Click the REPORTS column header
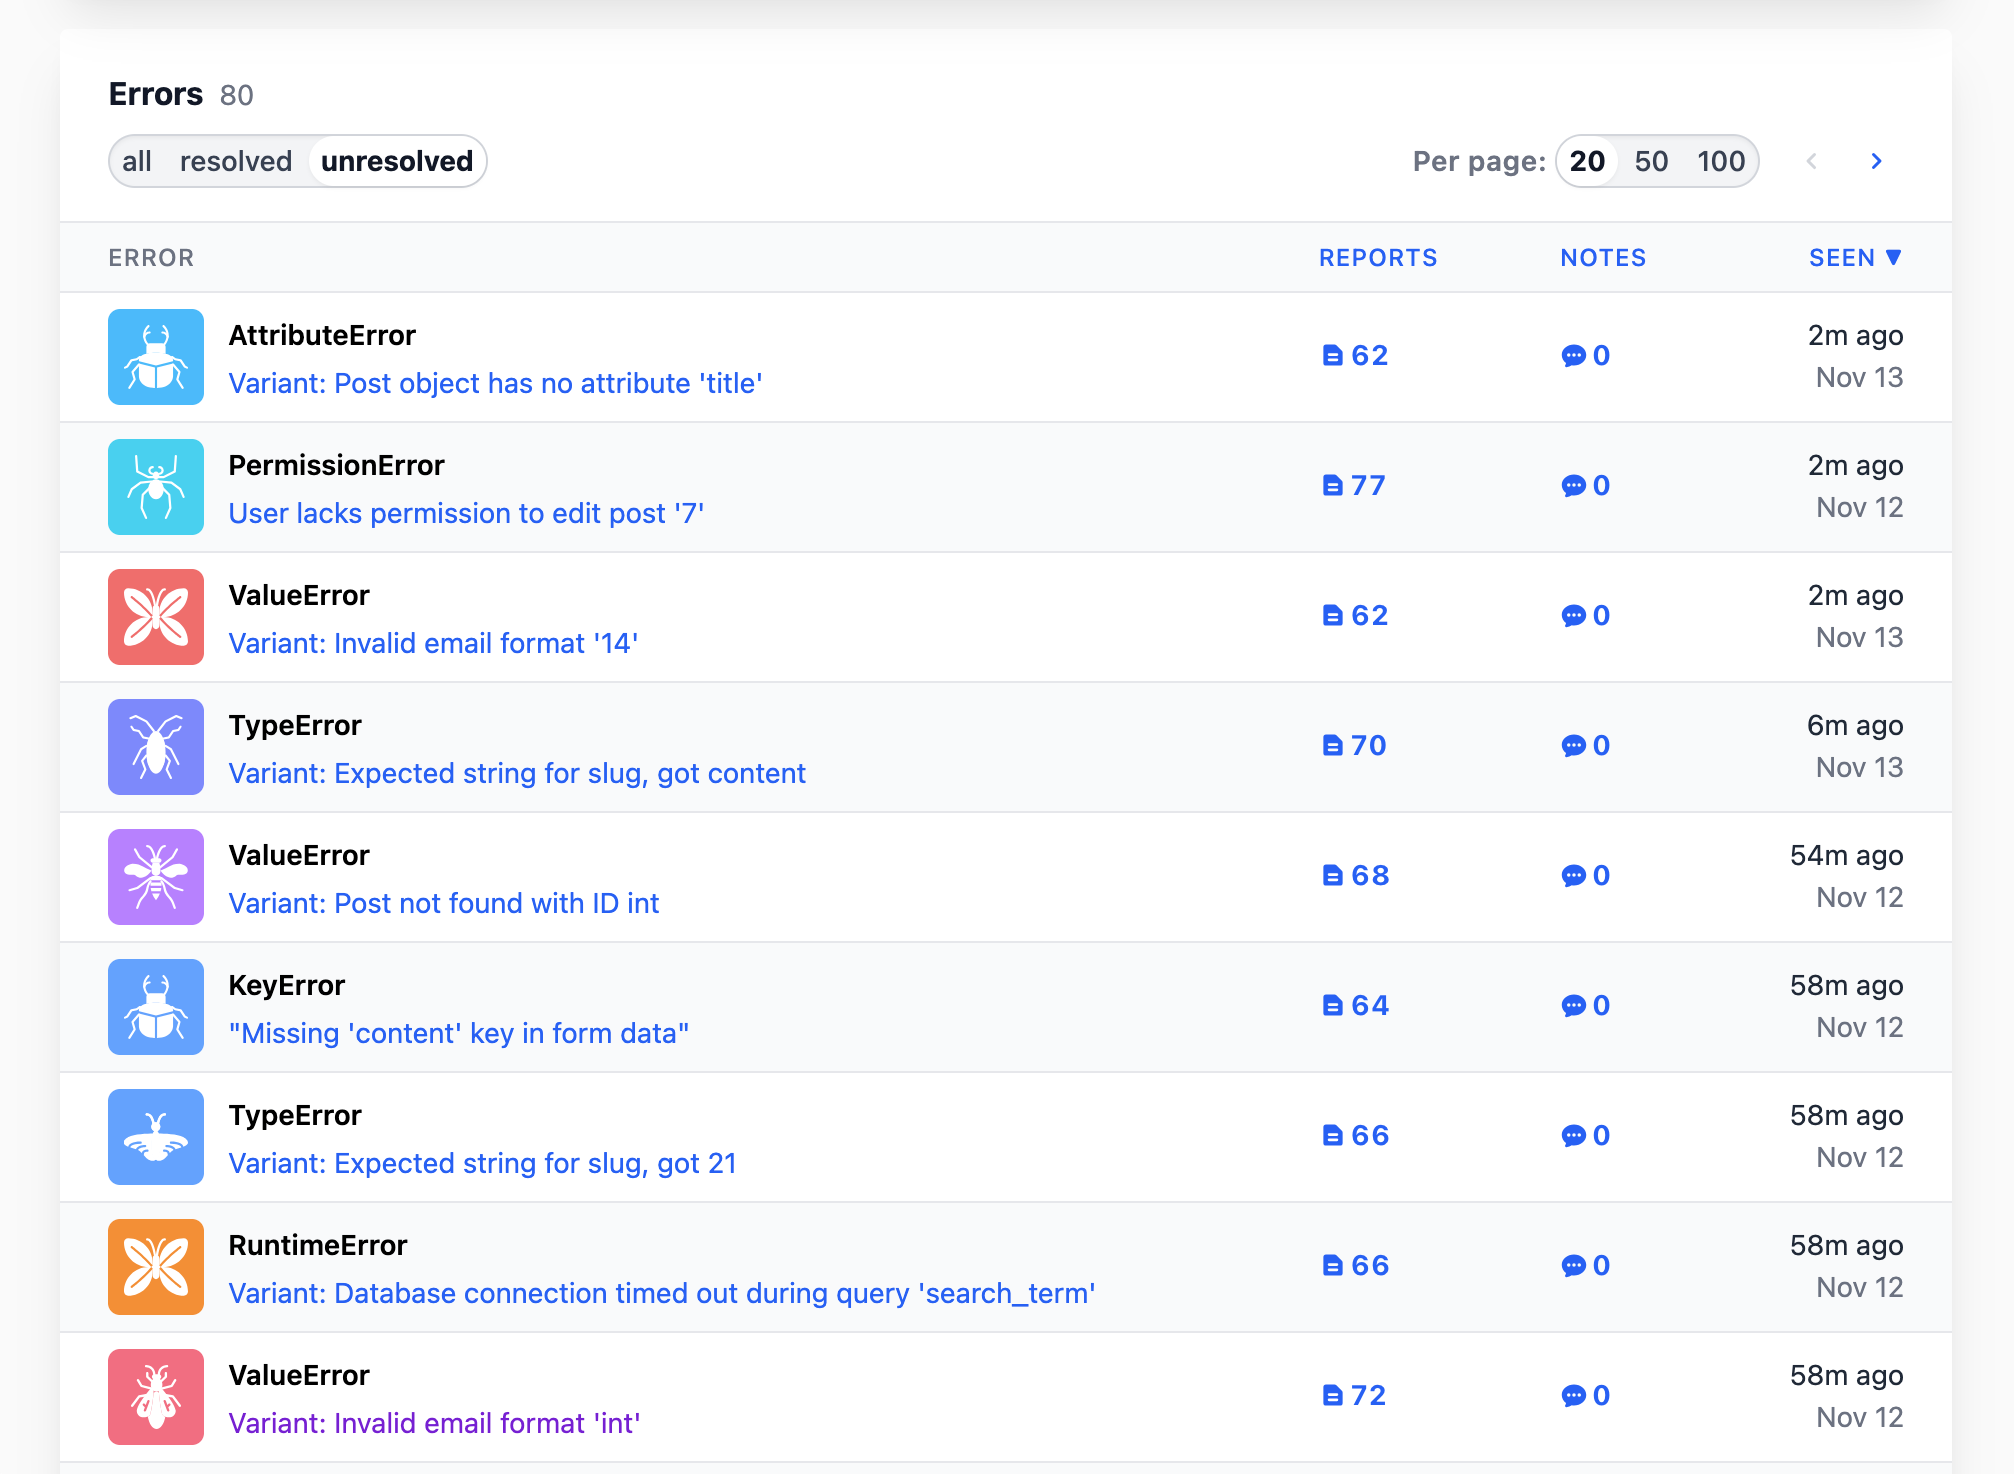2014x1474 pixels. tap(1378, 257)
